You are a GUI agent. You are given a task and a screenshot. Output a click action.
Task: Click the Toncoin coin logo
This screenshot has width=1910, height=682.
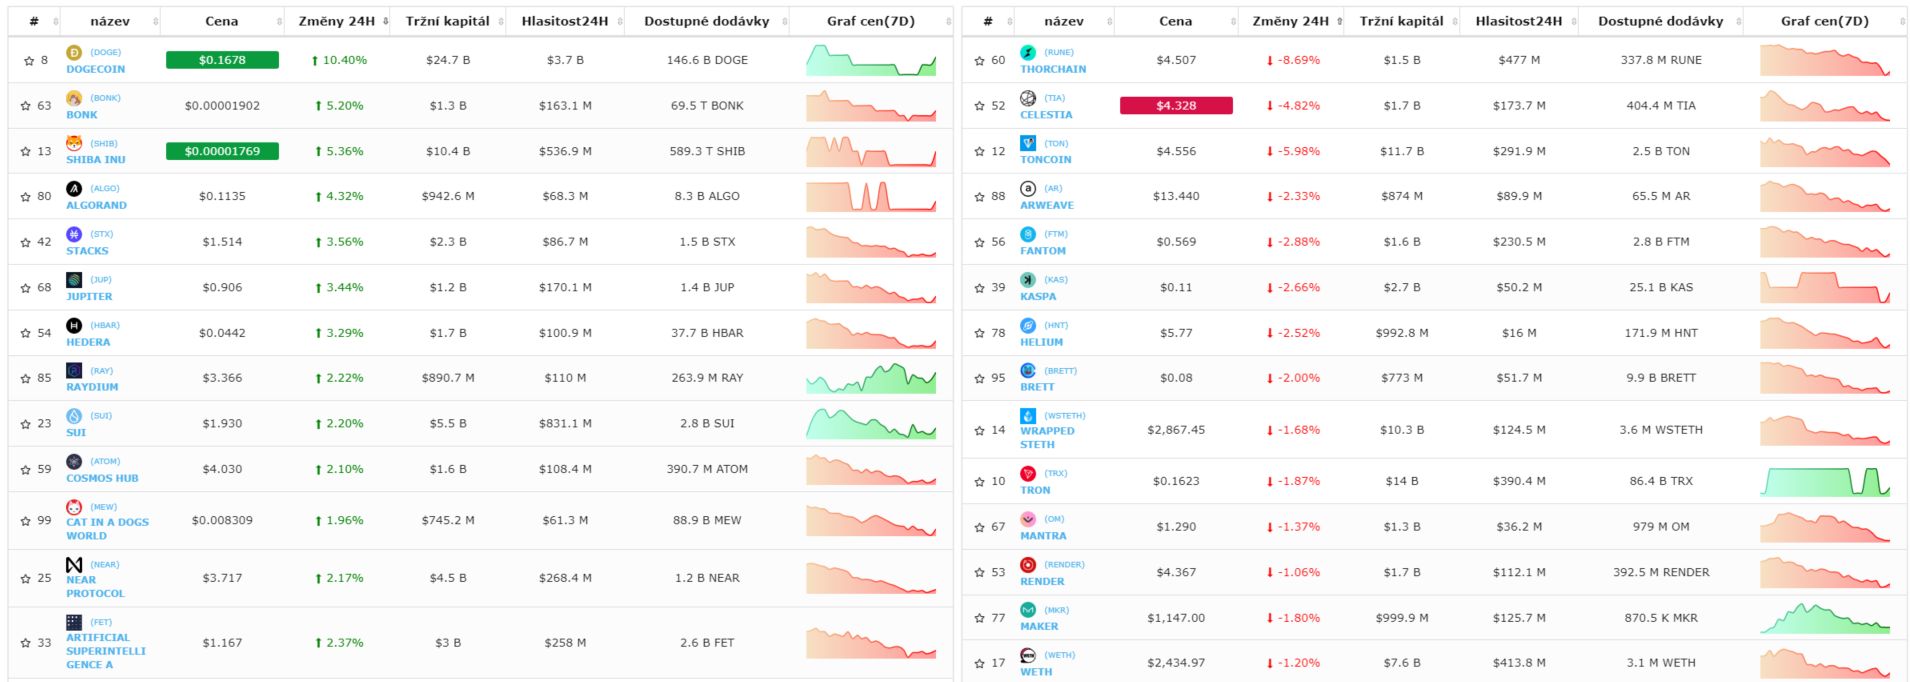[x=1028, y=143]
